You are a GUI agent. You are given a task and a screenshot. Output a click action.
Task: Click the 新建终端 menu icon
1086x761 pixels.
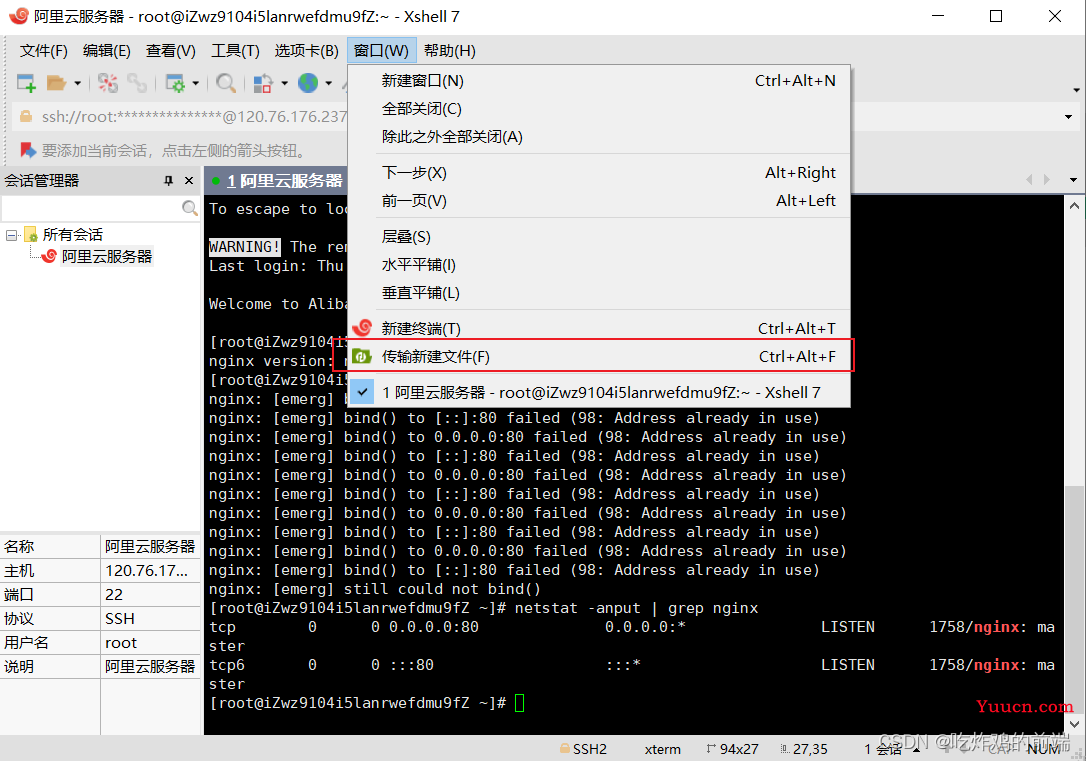[x=362, y=328]
